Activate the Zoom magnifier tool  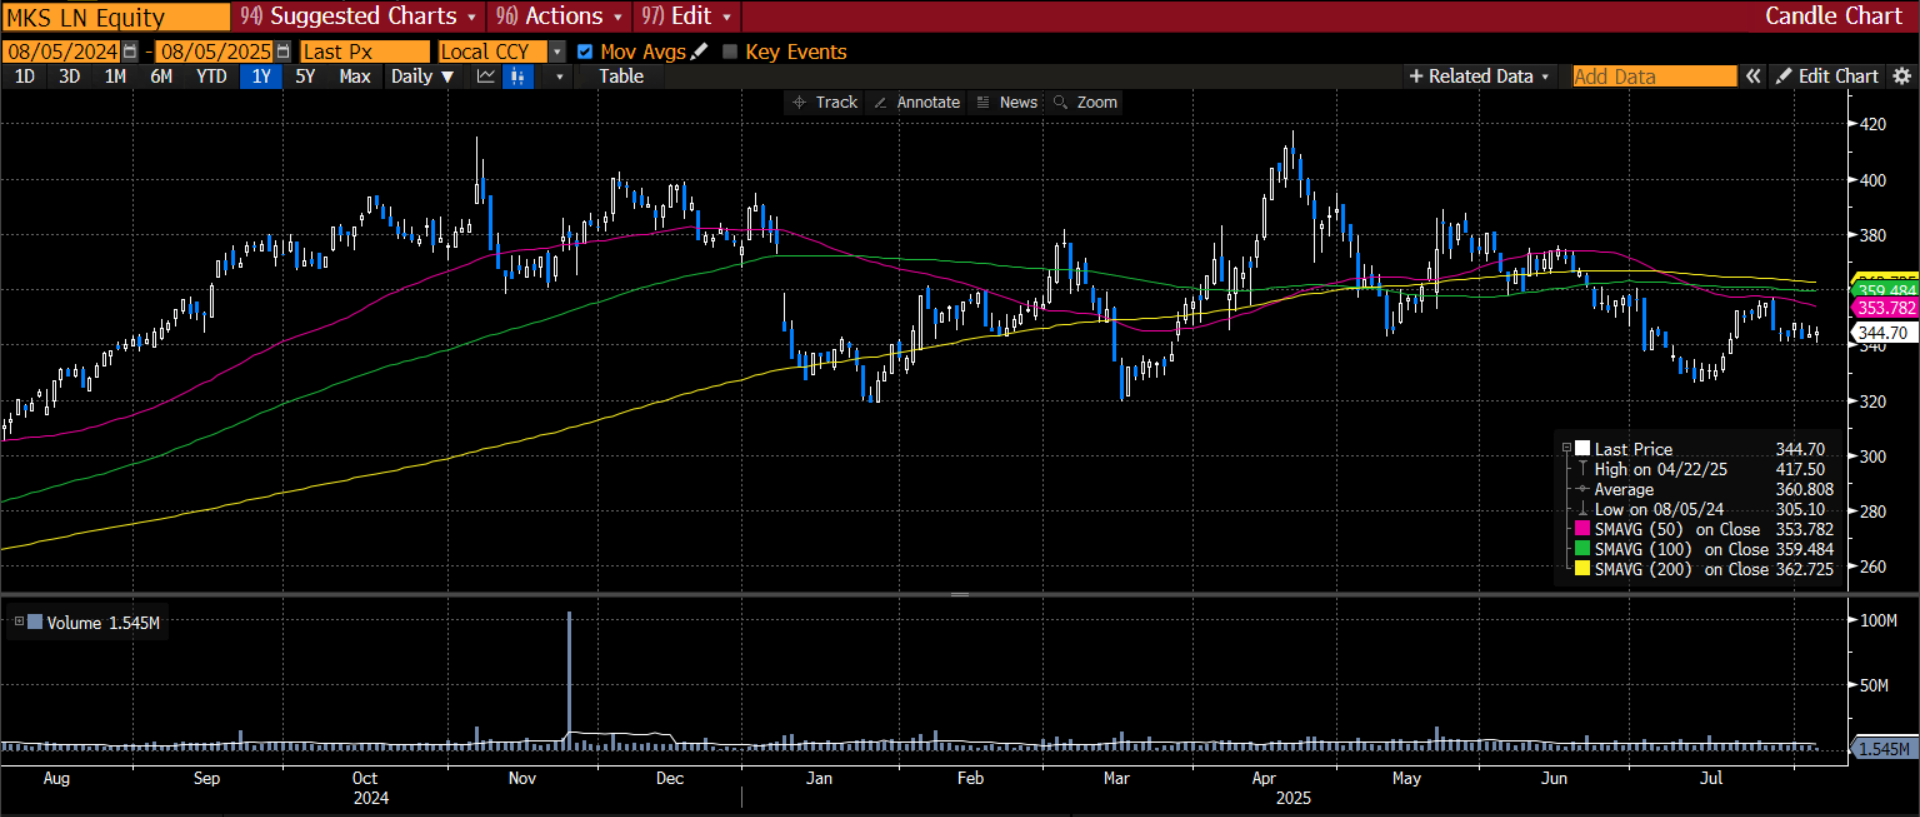1086,102
